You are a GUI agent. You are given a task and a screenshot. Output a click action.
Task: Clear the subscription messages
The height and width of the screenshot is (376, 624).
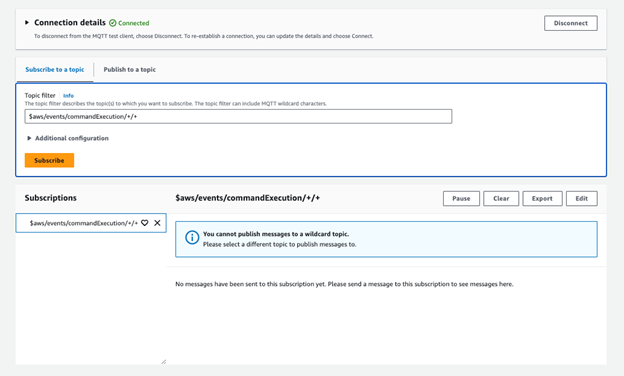click(501, 199)
